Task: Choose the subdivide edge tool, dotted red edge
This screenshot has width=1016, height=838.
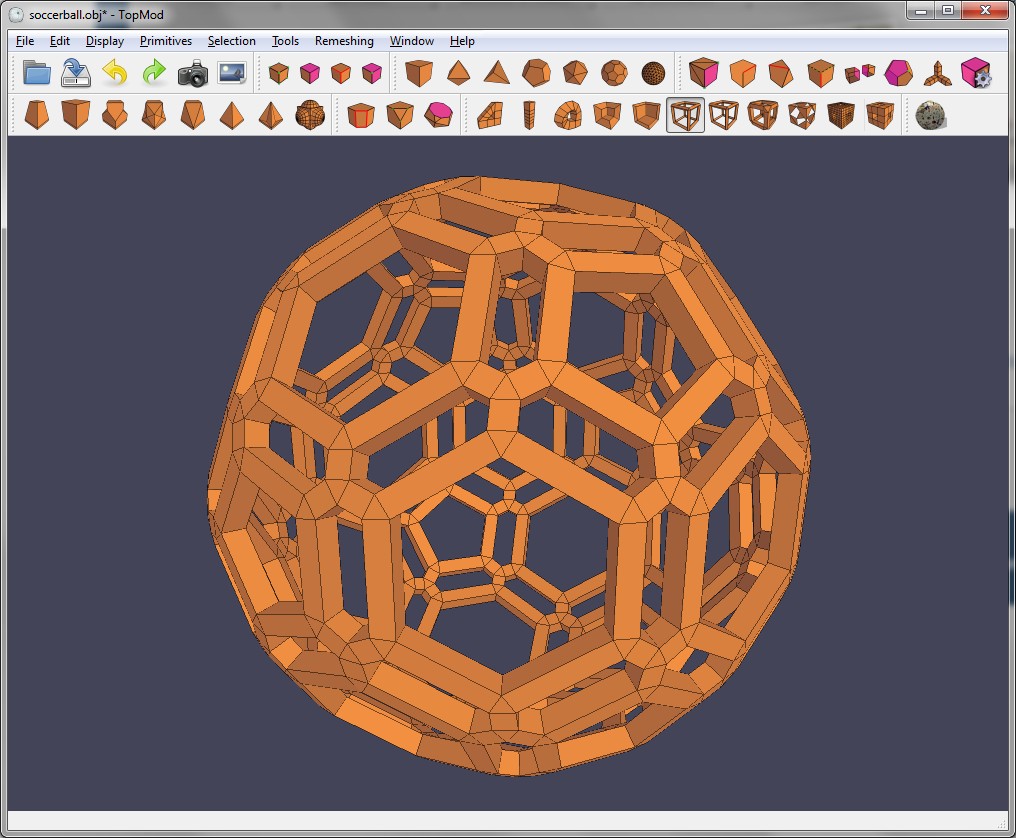Action: [x=820, y=73]
